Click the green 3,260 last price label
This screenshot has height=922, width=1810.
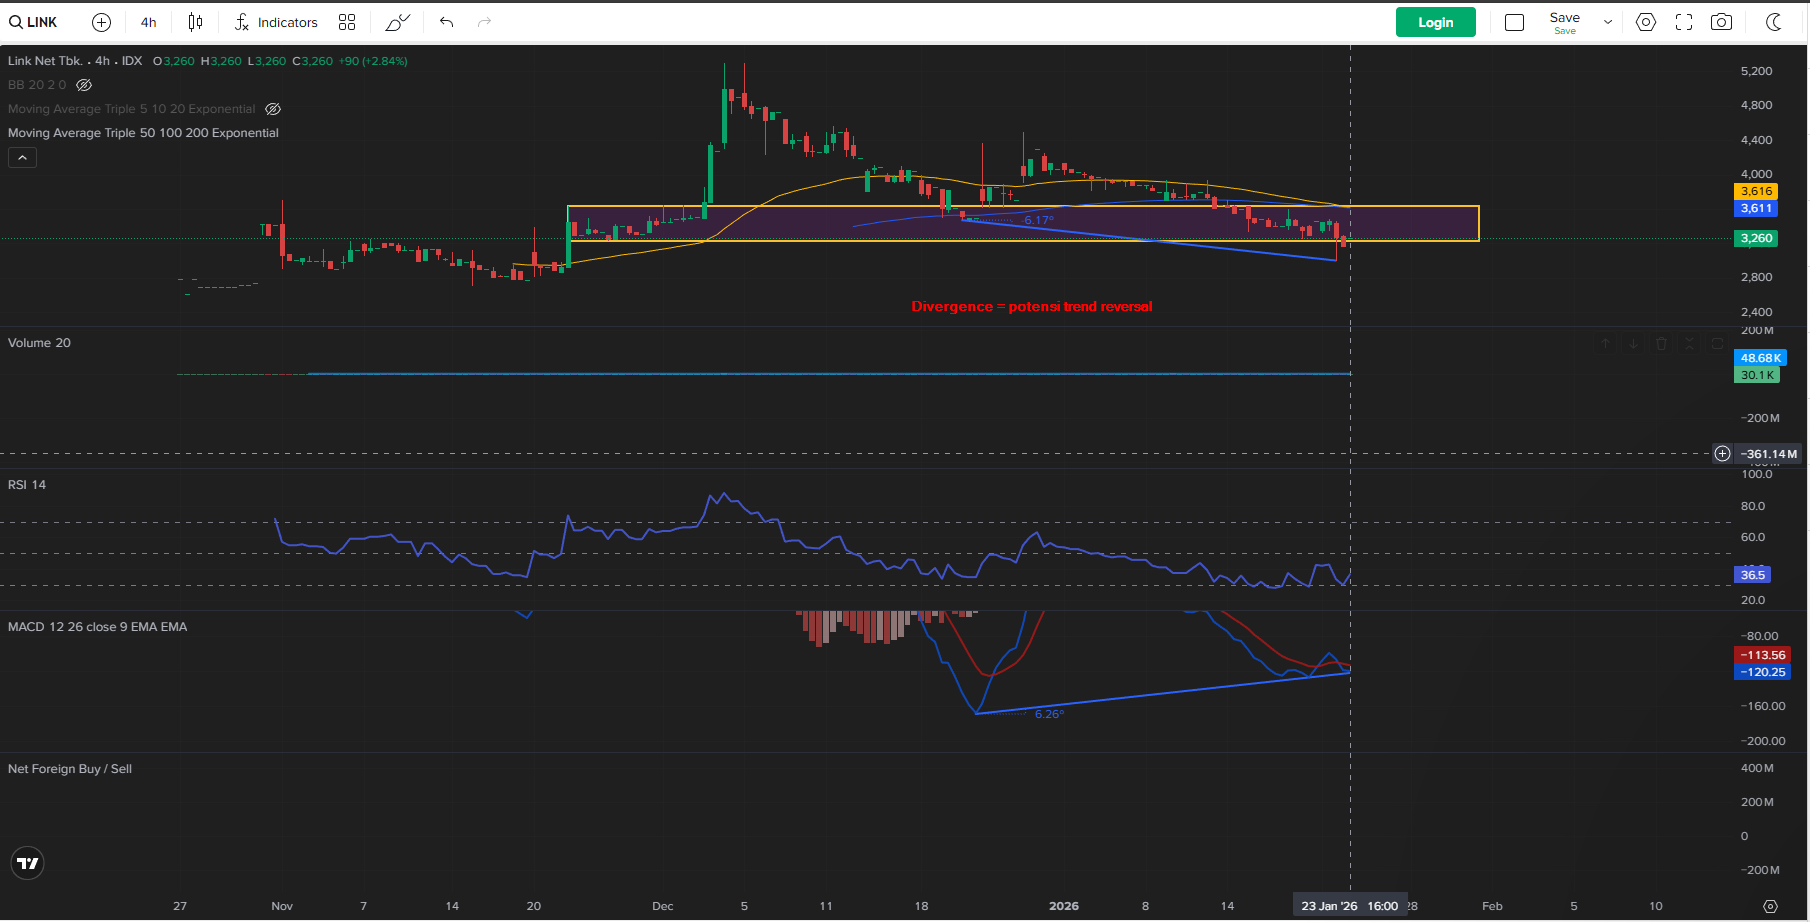coord(1756,238)
